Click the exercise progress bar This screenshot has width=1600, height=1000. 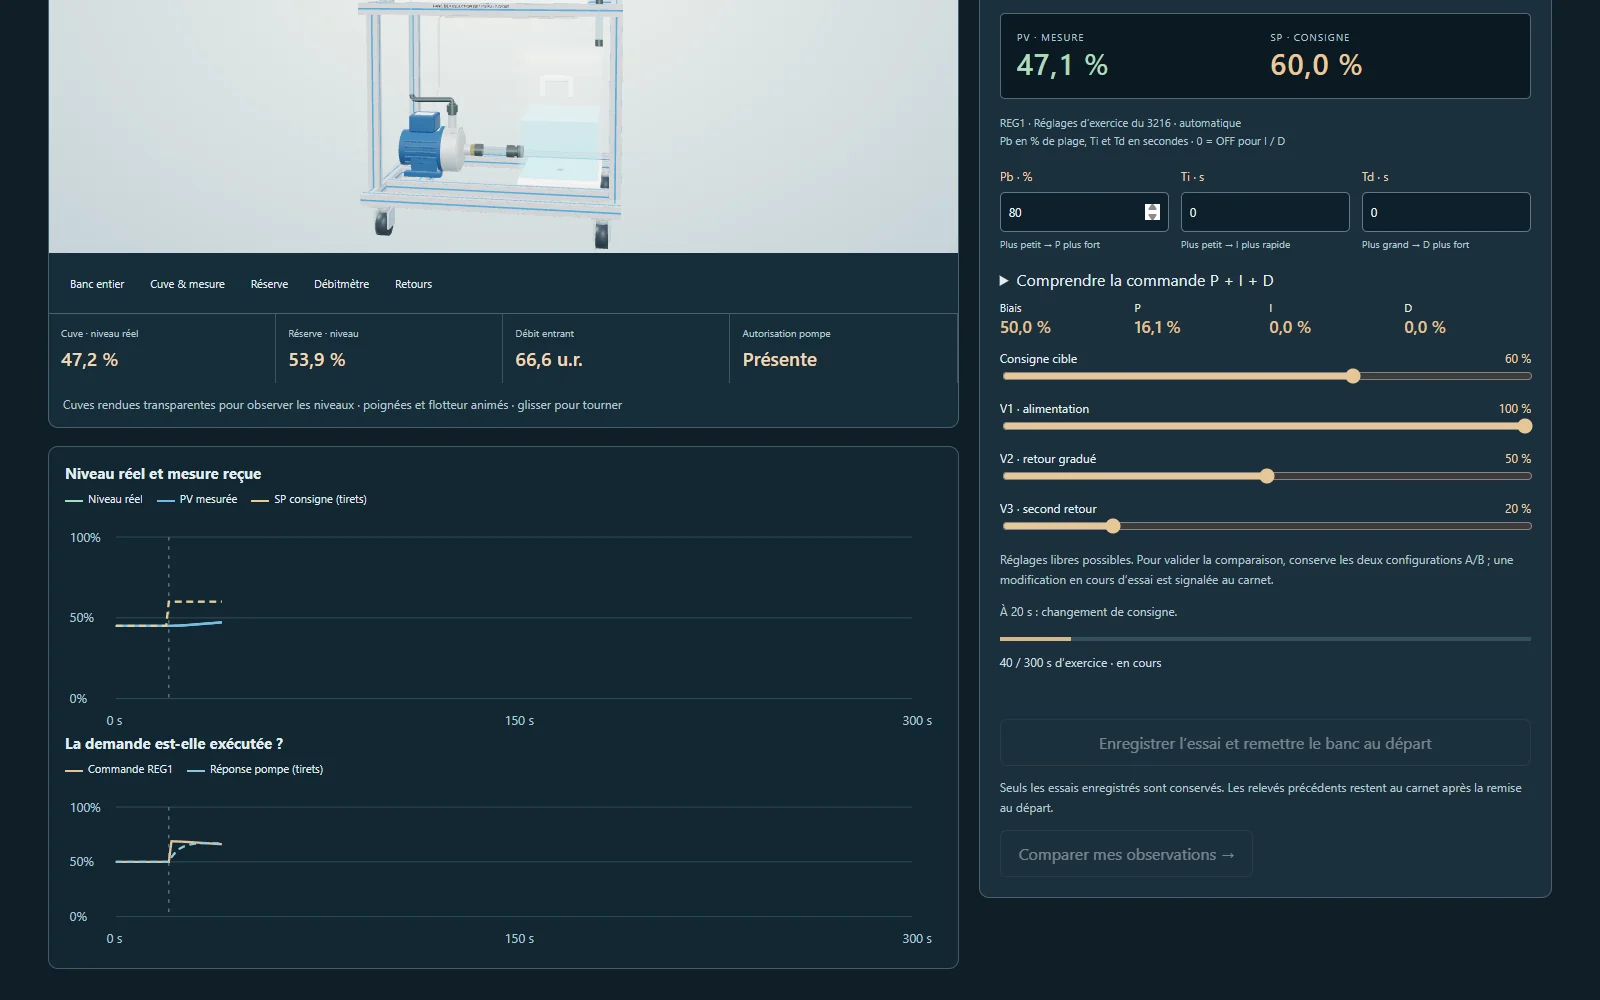tap(1265, 638)
